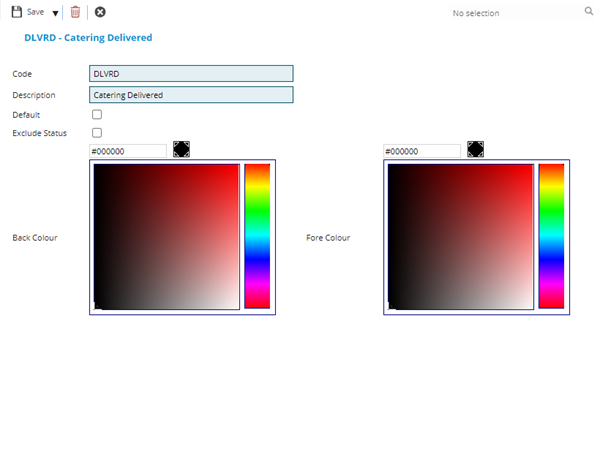Pick a shade in Back Colour gradient box
This screenshot has width=600, height=449.
(x=166, y=237)
